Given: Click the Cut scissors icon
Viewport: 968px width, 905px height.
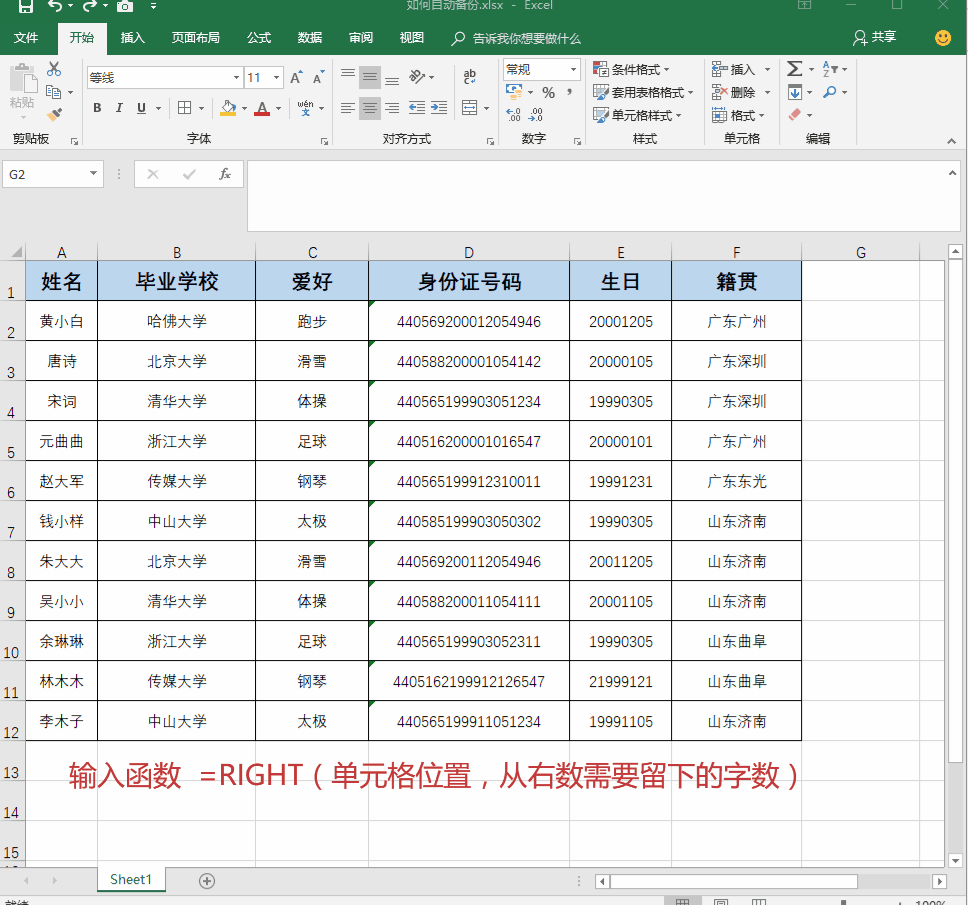Looking at the screenshot, I should 54,69.
